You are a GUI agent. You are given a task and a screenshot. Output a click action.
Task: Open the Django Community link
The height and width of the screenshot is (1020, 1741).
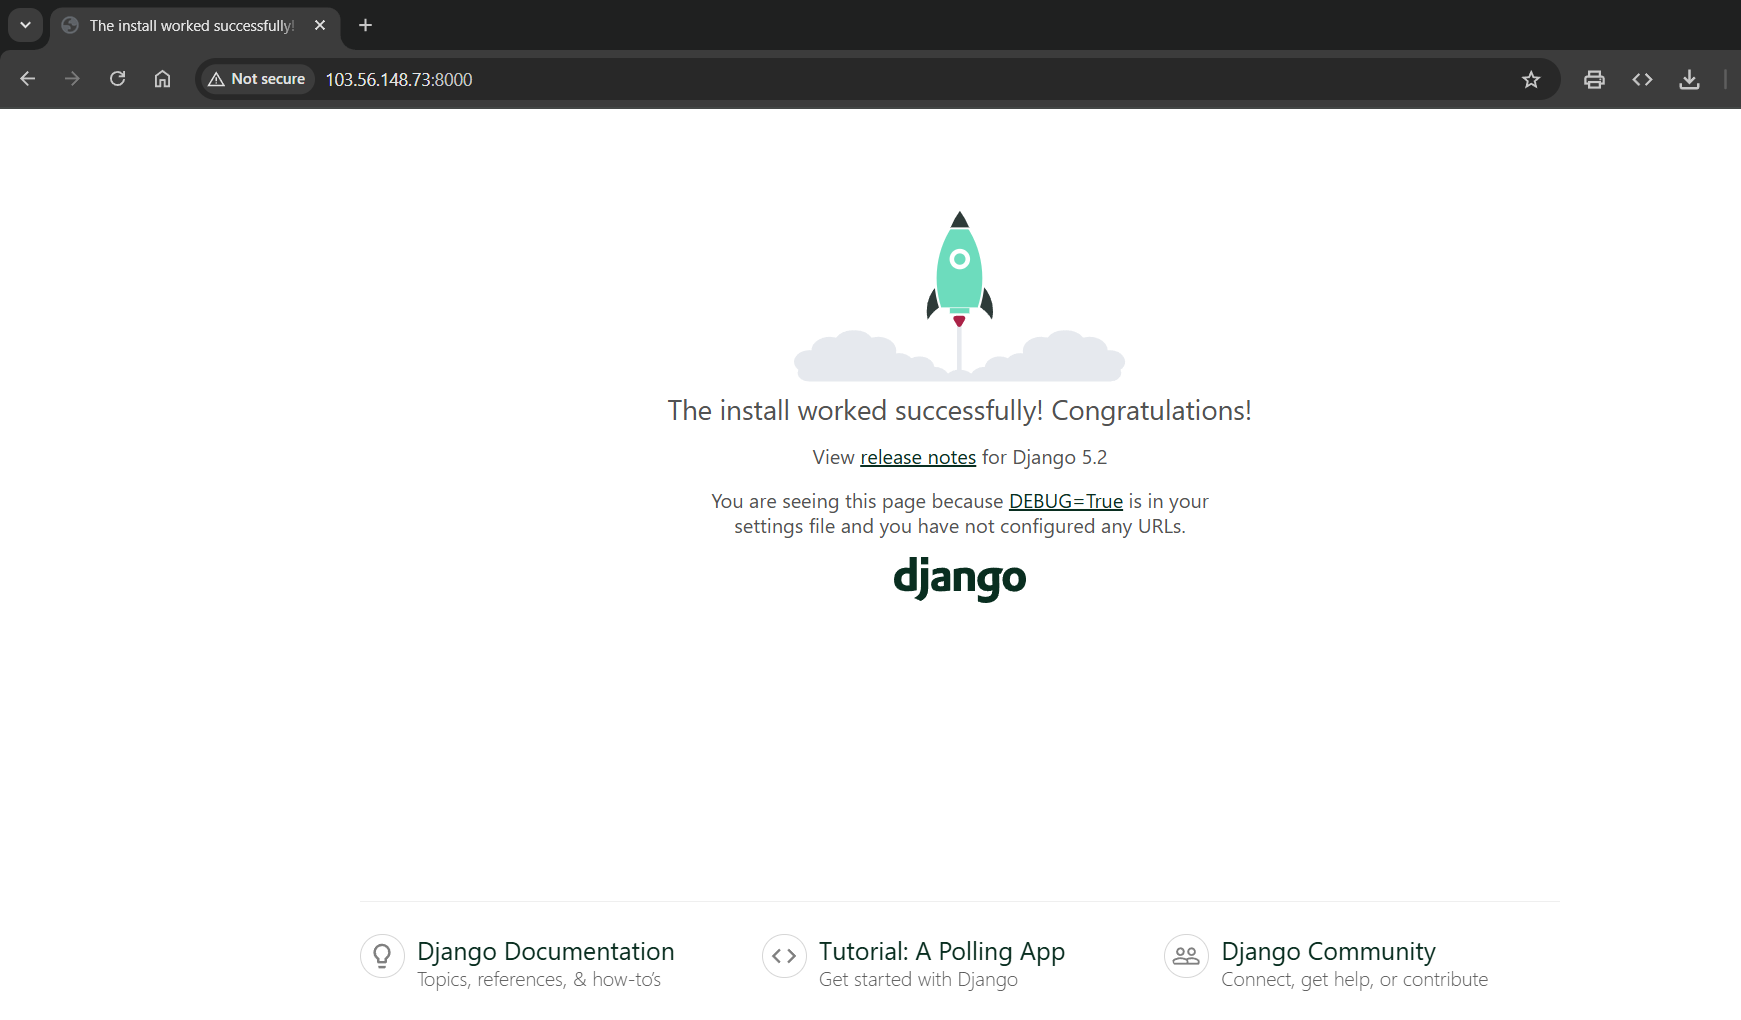(x=1328, y=951)
